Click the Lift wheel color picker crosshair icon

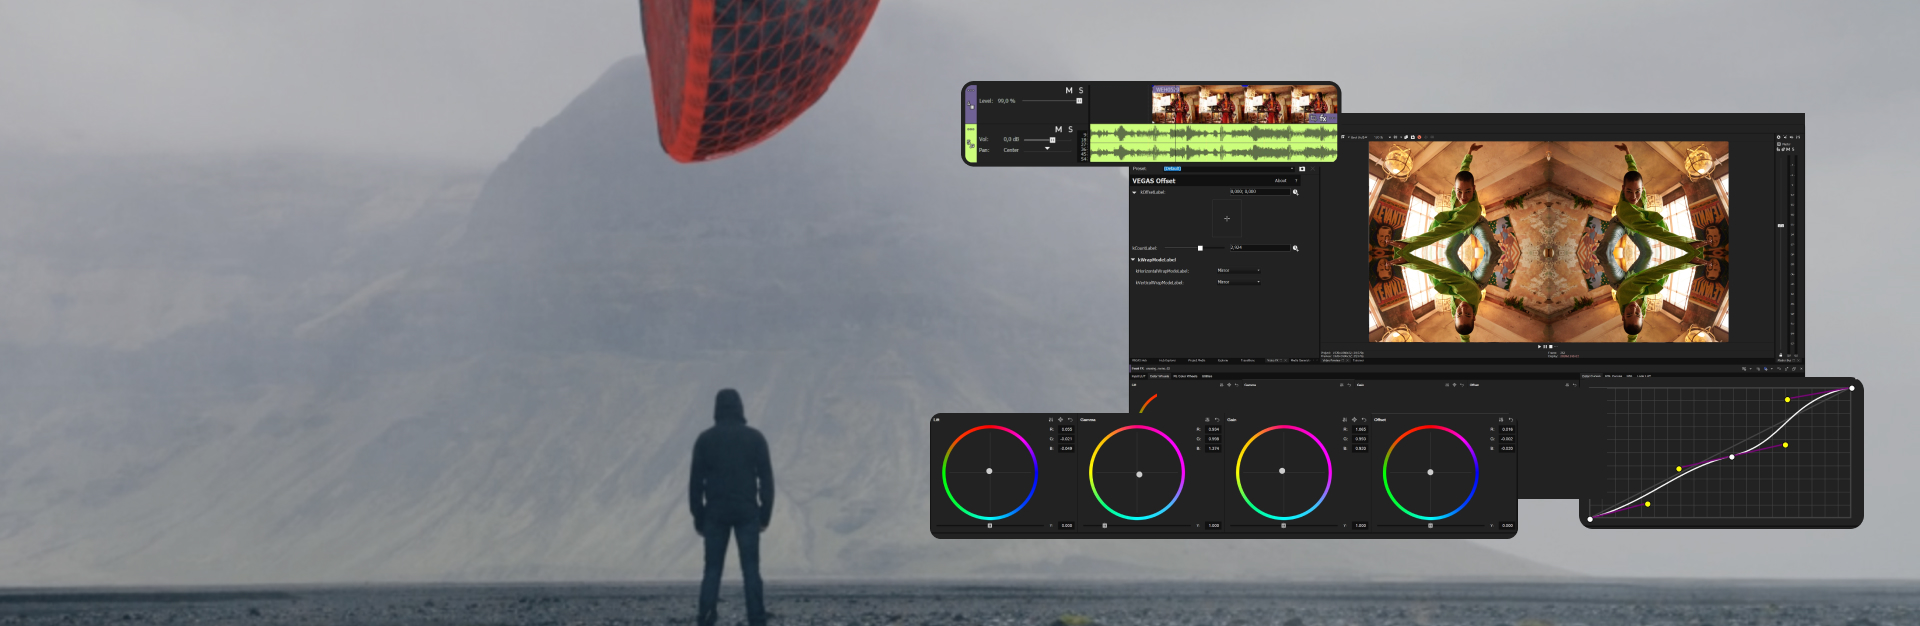tap(1060, 420)
